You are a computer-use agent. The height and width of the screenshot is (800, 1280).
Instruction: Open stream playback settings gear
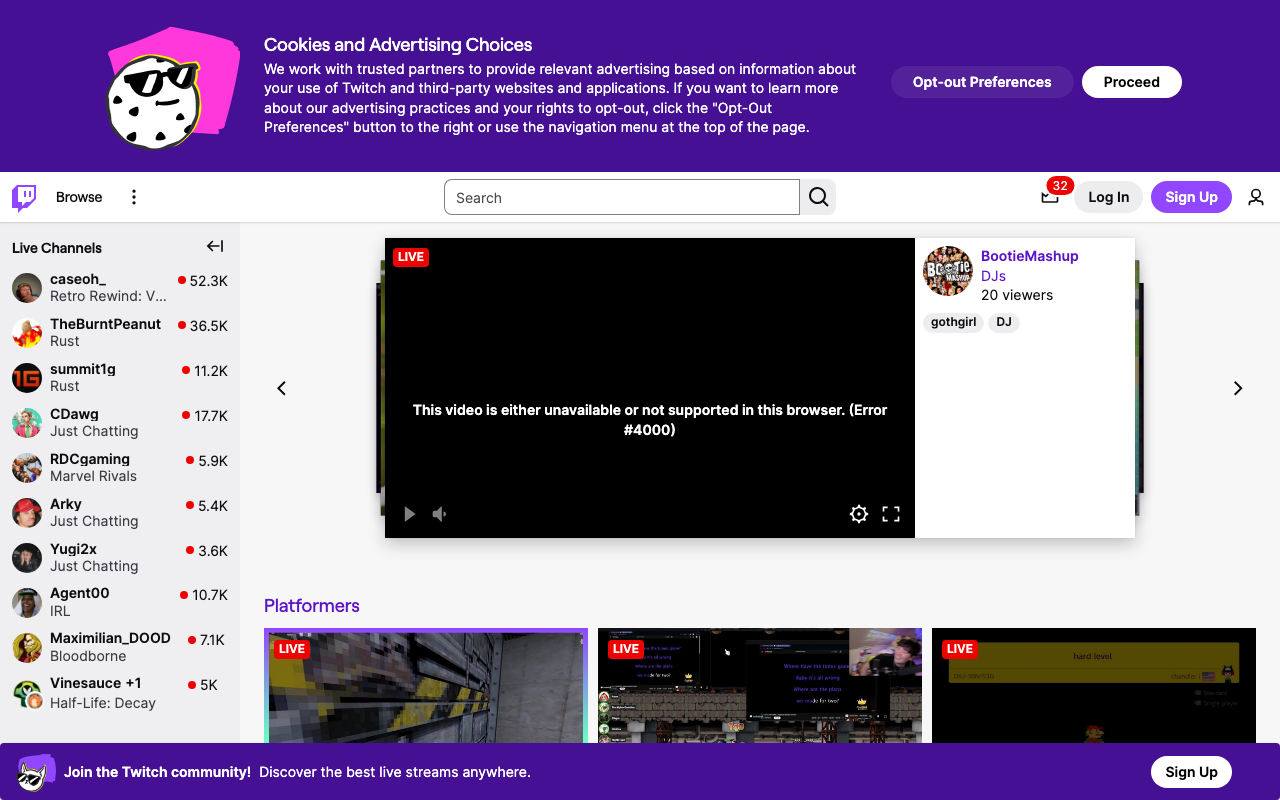click(x=858, y=513)
